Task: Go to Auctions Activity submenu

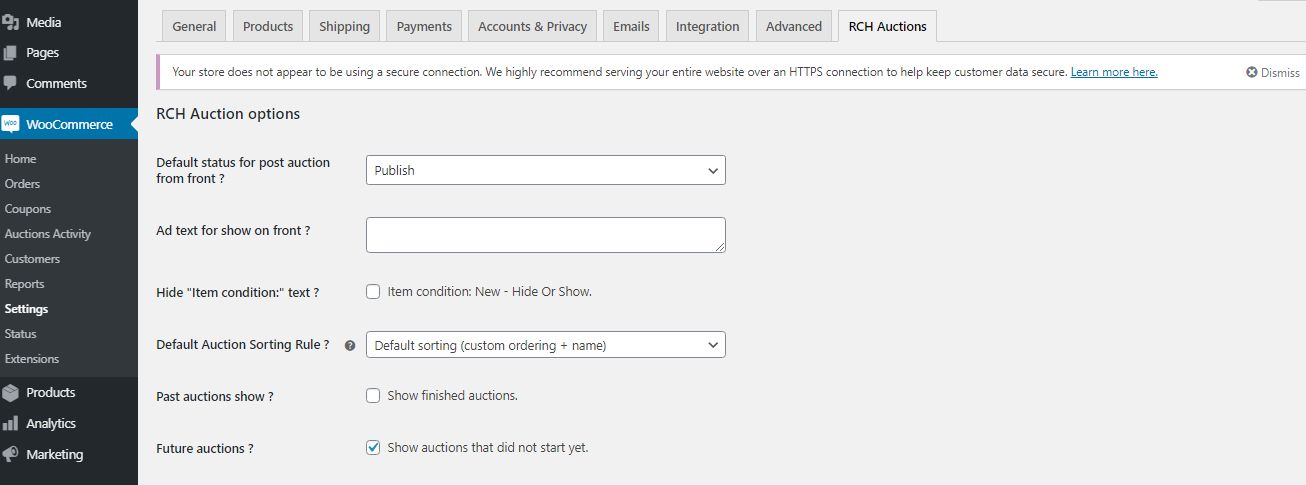Action: [x=48, y=234]
